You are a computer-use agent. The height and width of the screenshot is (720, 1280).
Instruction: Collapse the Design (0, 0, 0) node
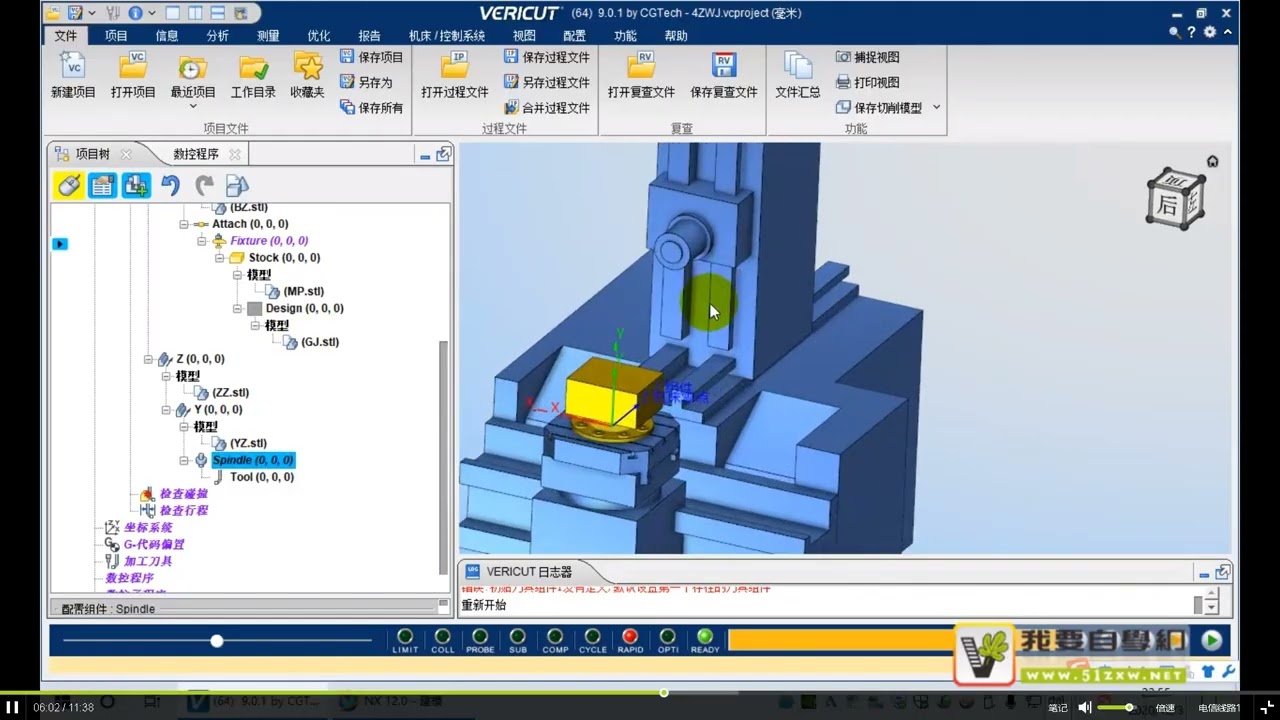point(237,308)
